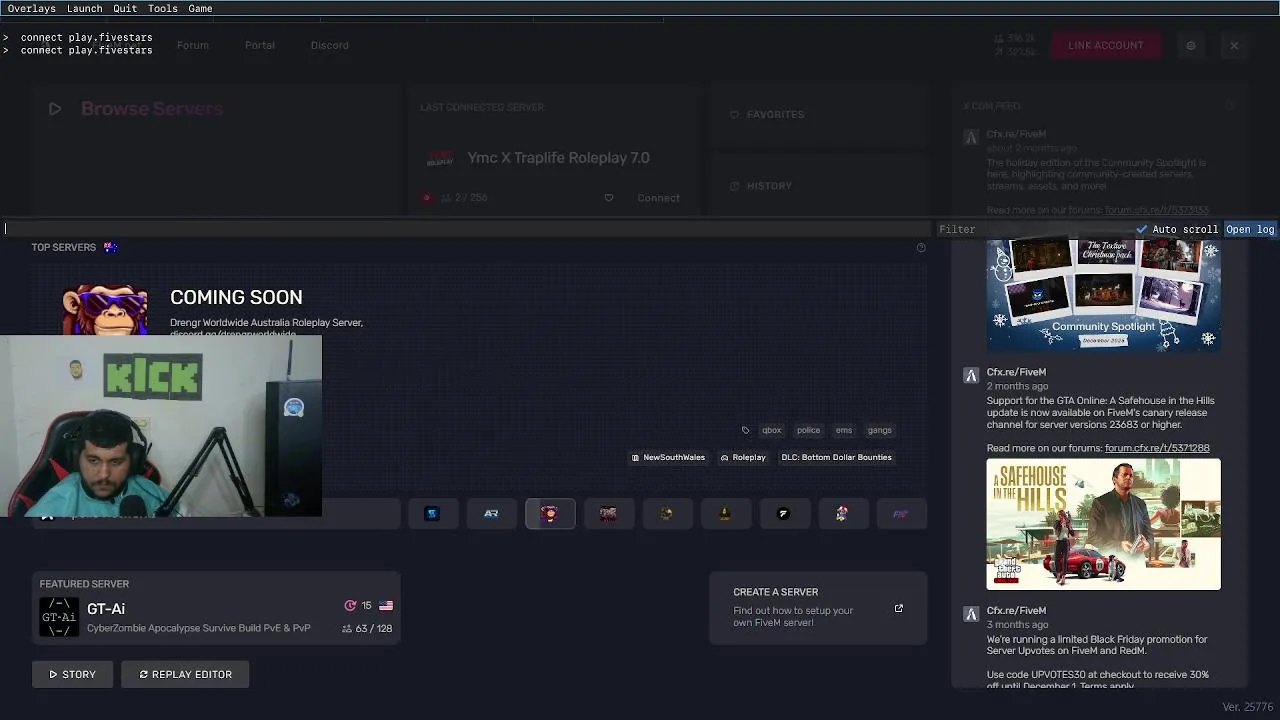The image size is (1280, 720).
Task: Select the blue S server icon
Action: (432, 514)
